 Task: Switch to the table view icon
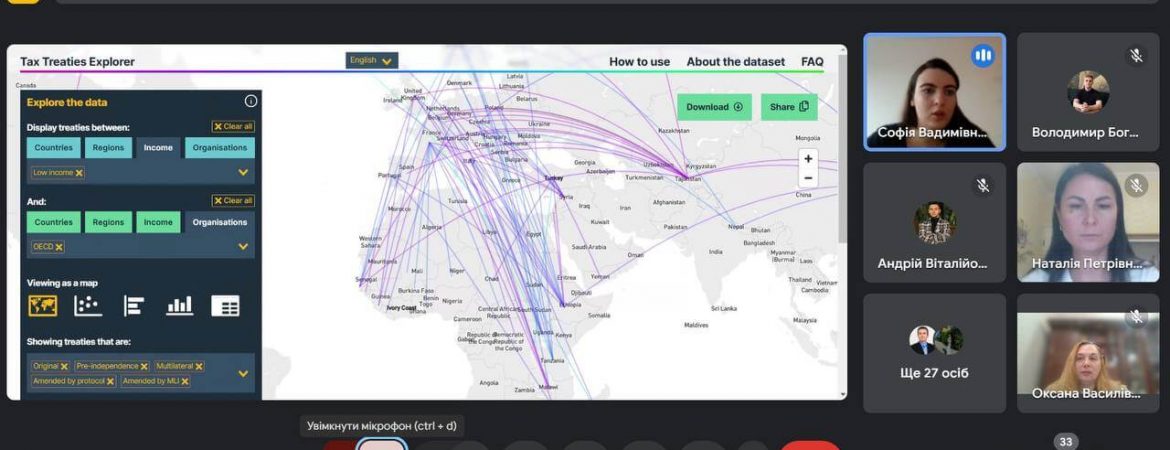tap(225, 305)
